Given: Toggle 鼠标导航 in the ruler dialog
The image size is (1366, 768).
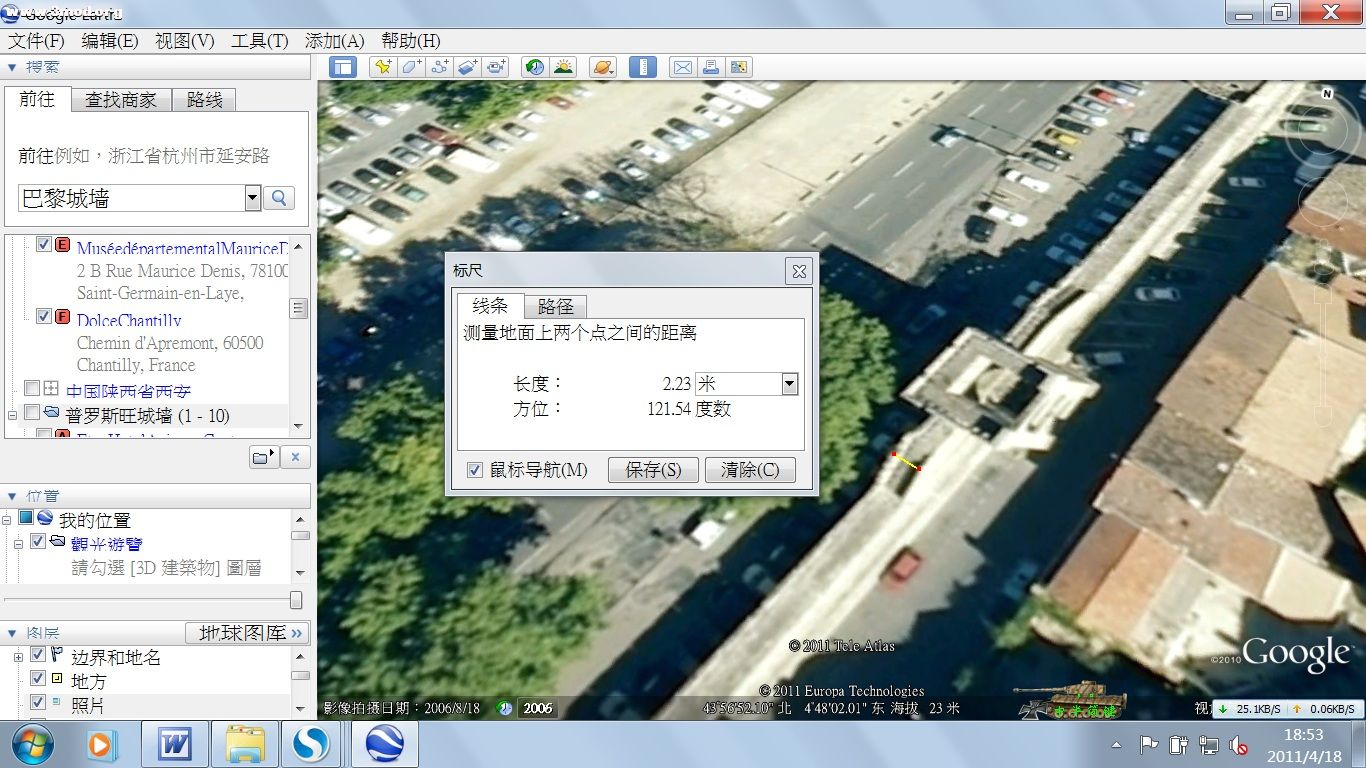Looking at the screenshot, I should click(475, 470).
